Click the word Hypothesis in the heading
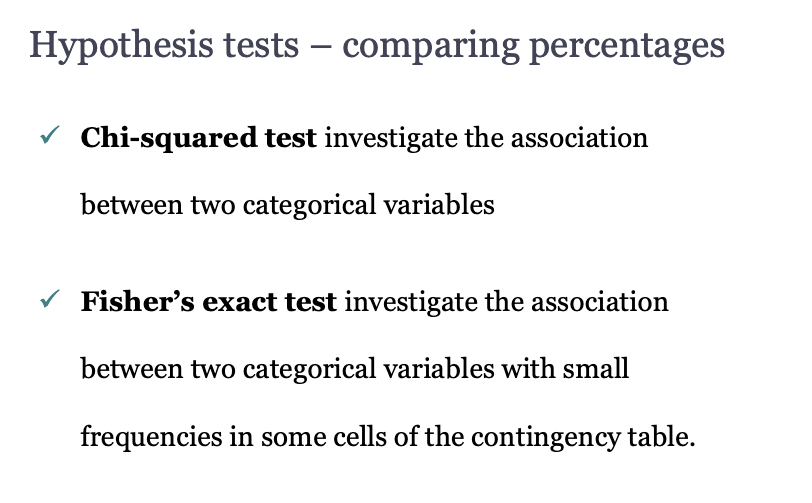 click(121, 47)
